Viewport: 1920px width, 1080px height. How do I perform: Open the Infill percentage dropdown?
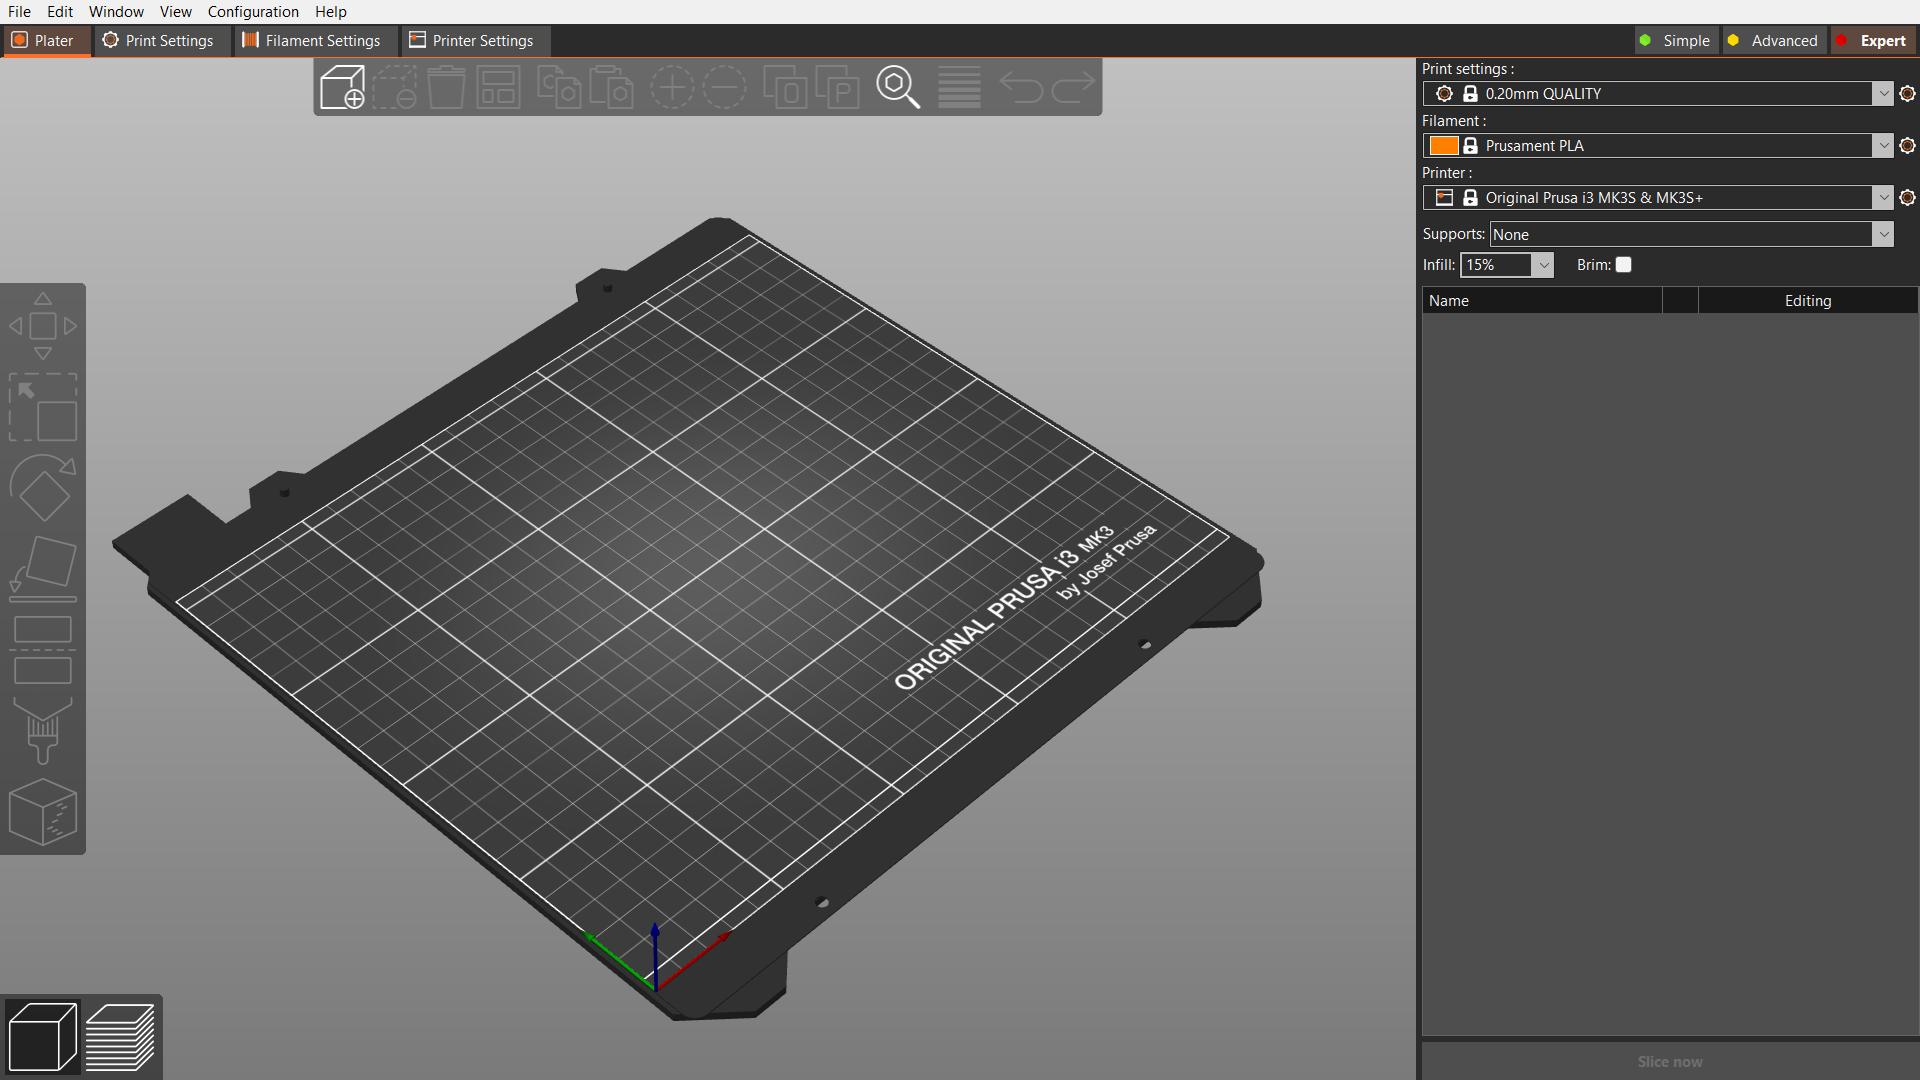coord(1543,265)
